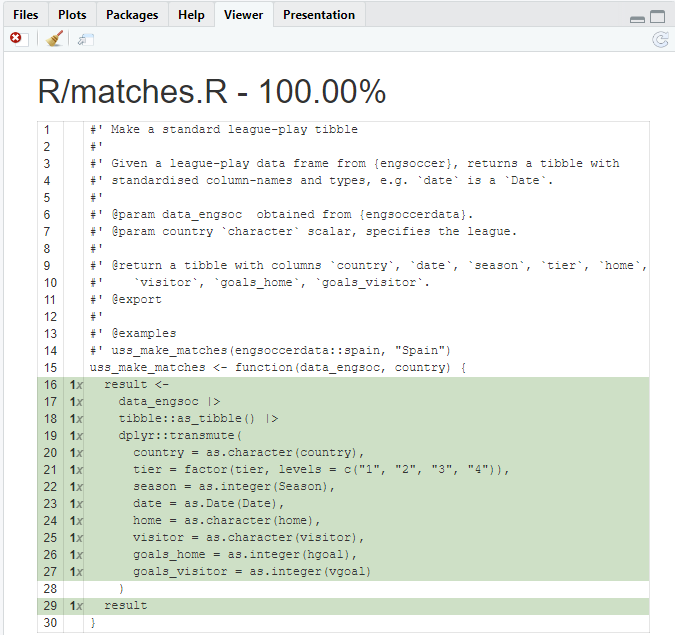Open viewer in new window icon
Image resolution: width=675 pixels, height=635 pixels.
tap(85, 39)
